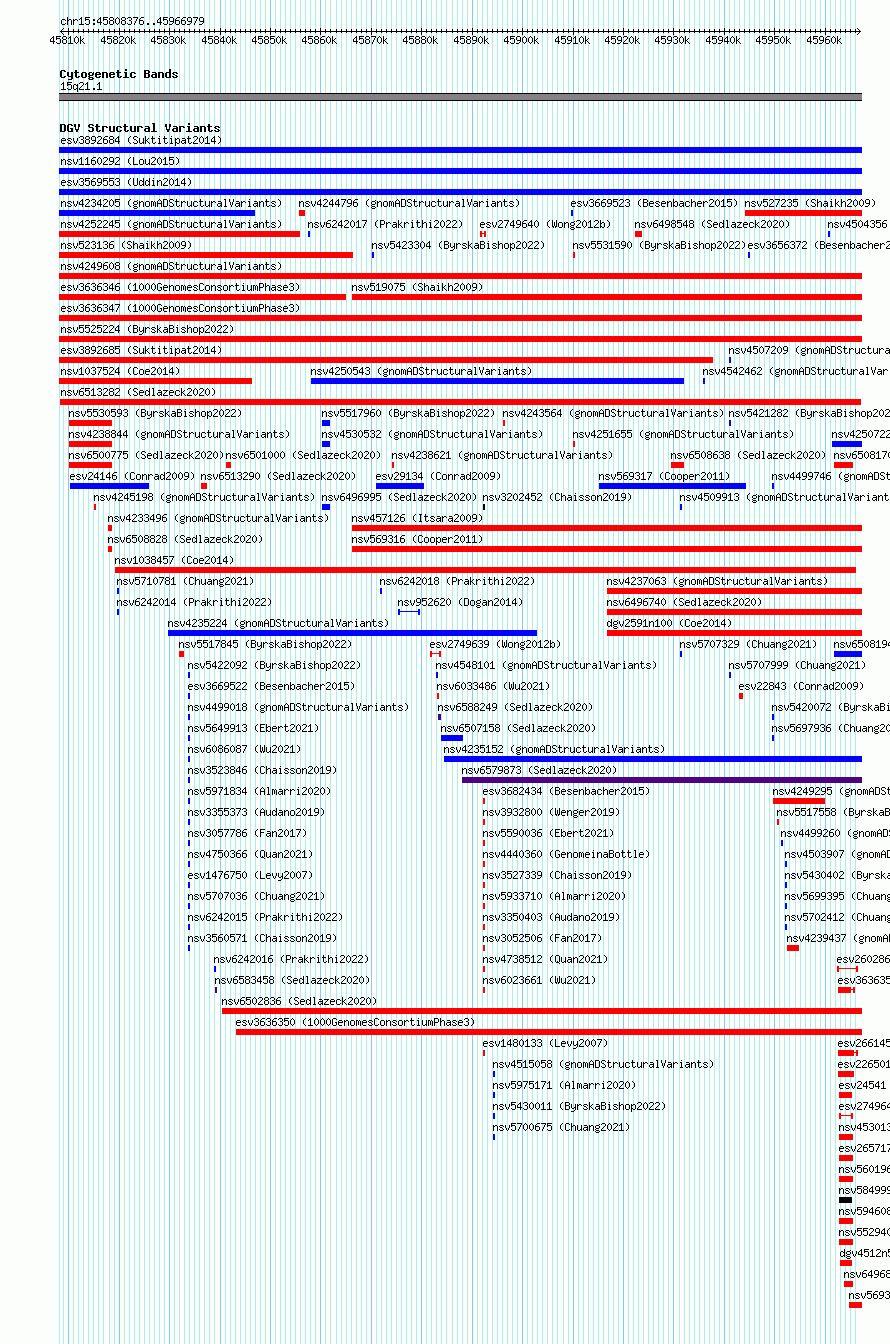Select nsv6500775 (Sedlazeck2020) label
The height and width of the screenshot is (1344, 890).
coord(147,455)
